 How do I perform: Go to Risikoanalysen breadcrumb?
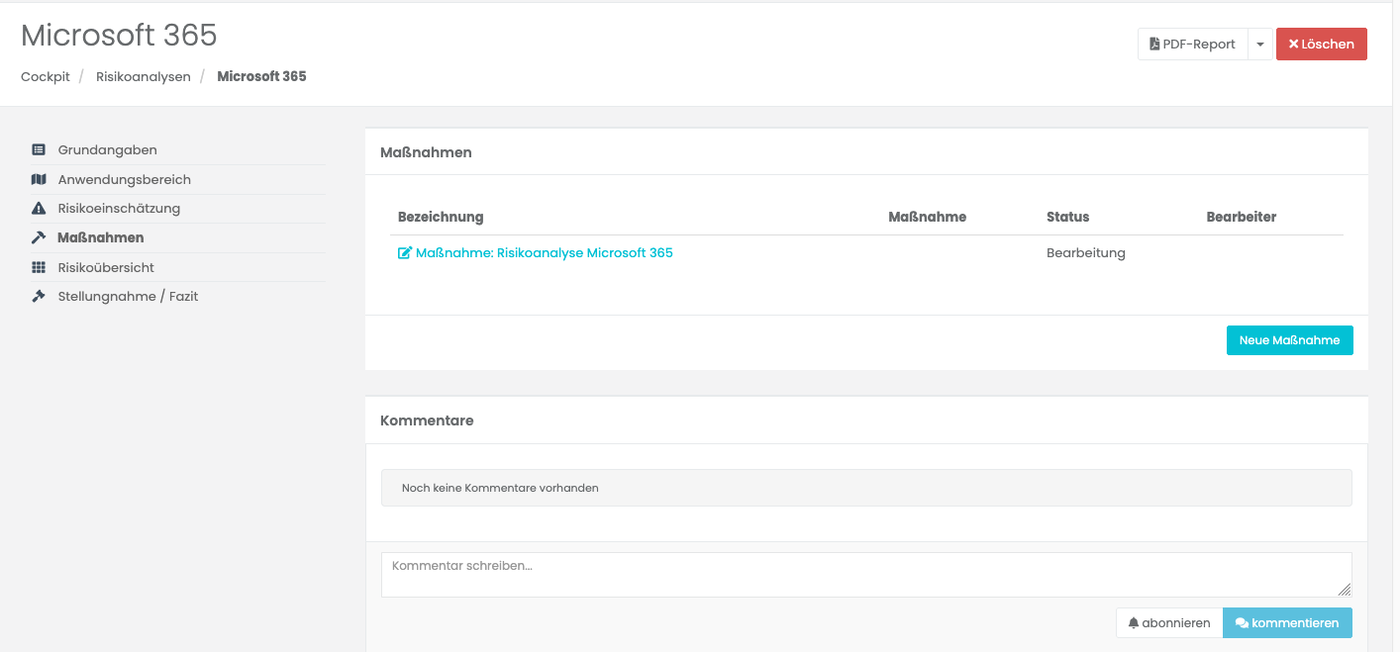point(143,76)
